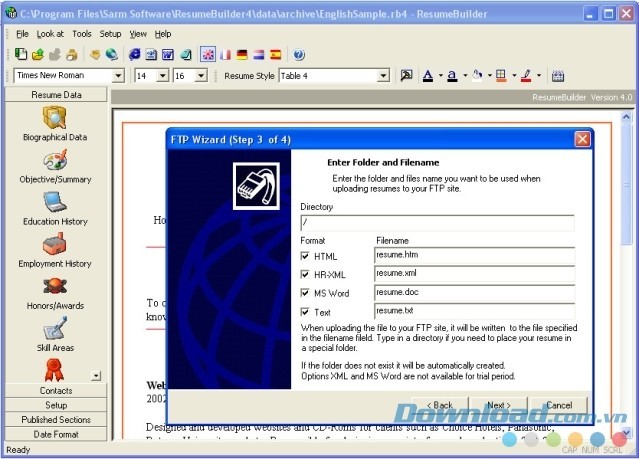Uncheck the HTML format checkbox

(306, 257)
